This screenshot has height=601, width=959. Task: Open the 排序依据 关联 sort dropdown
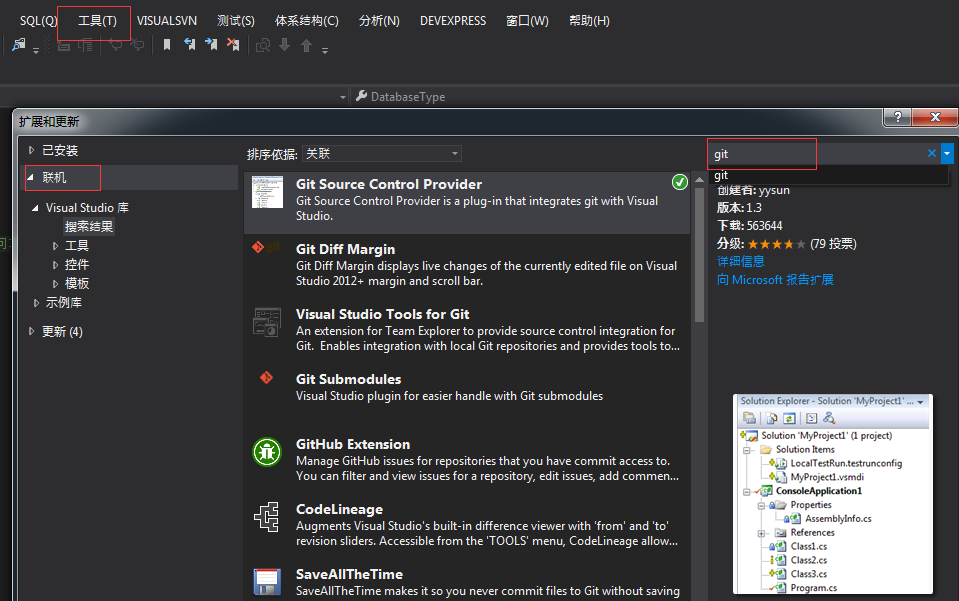382,153
